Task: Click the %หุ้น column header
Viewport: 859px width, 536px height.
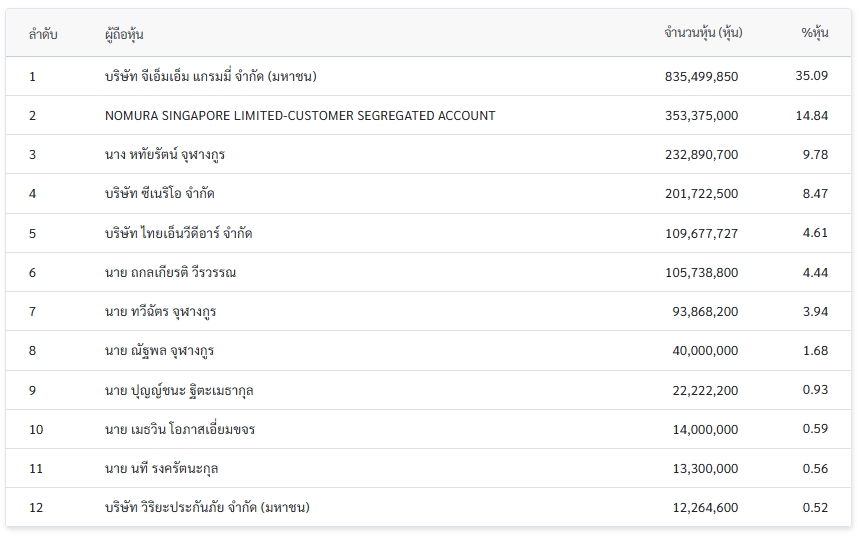Action: (x=815, y=33)
